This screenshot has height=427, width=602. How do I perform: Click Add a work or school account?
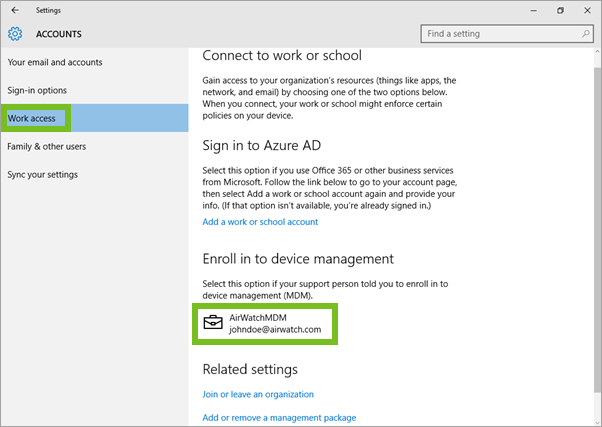click(x=260, y=222)
